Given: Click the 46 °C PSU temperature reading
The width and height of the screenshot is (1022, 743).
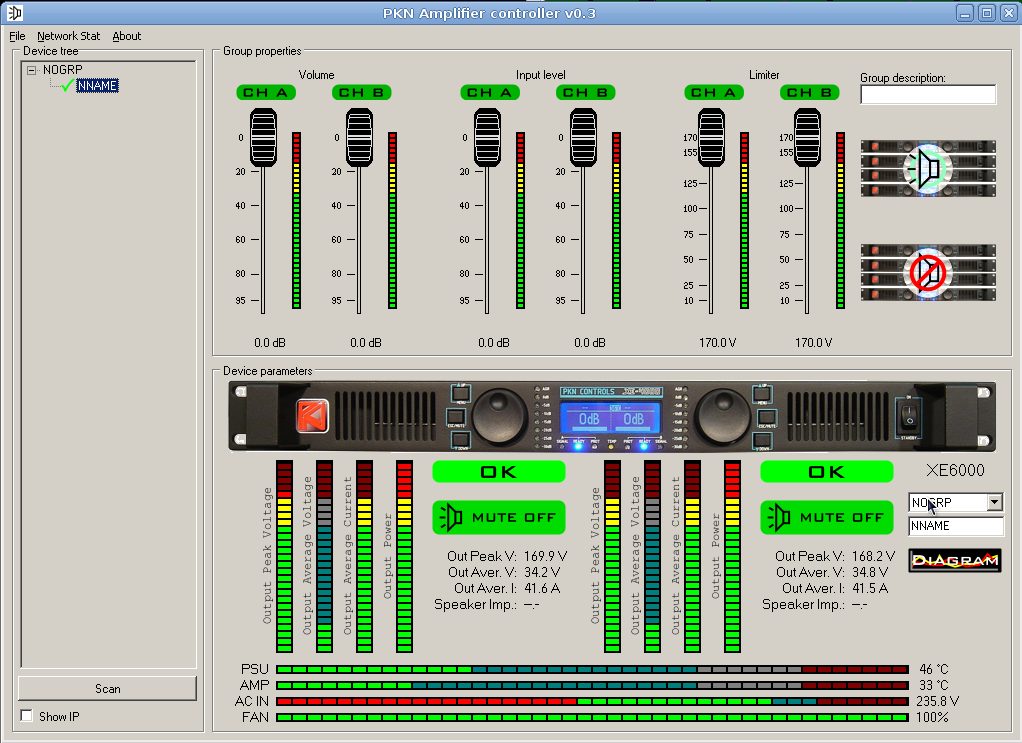Looking at the screenshot, I should (x=933, y=669).
